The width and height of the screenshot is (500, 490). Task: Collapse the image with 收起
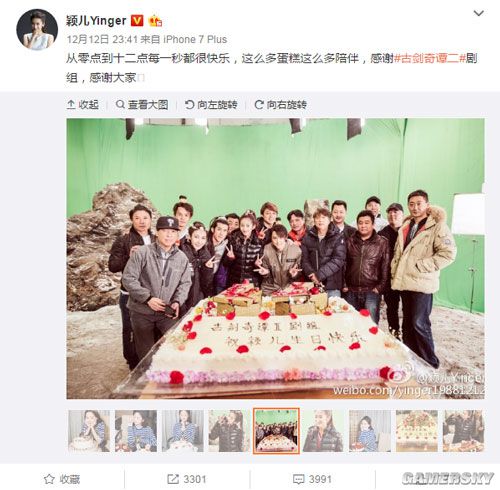pos(83,105)
